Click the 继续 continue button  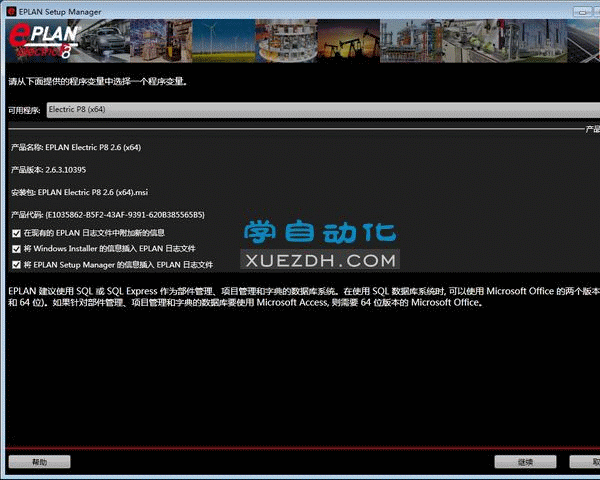pyautogui.click(x=525, y=462)
